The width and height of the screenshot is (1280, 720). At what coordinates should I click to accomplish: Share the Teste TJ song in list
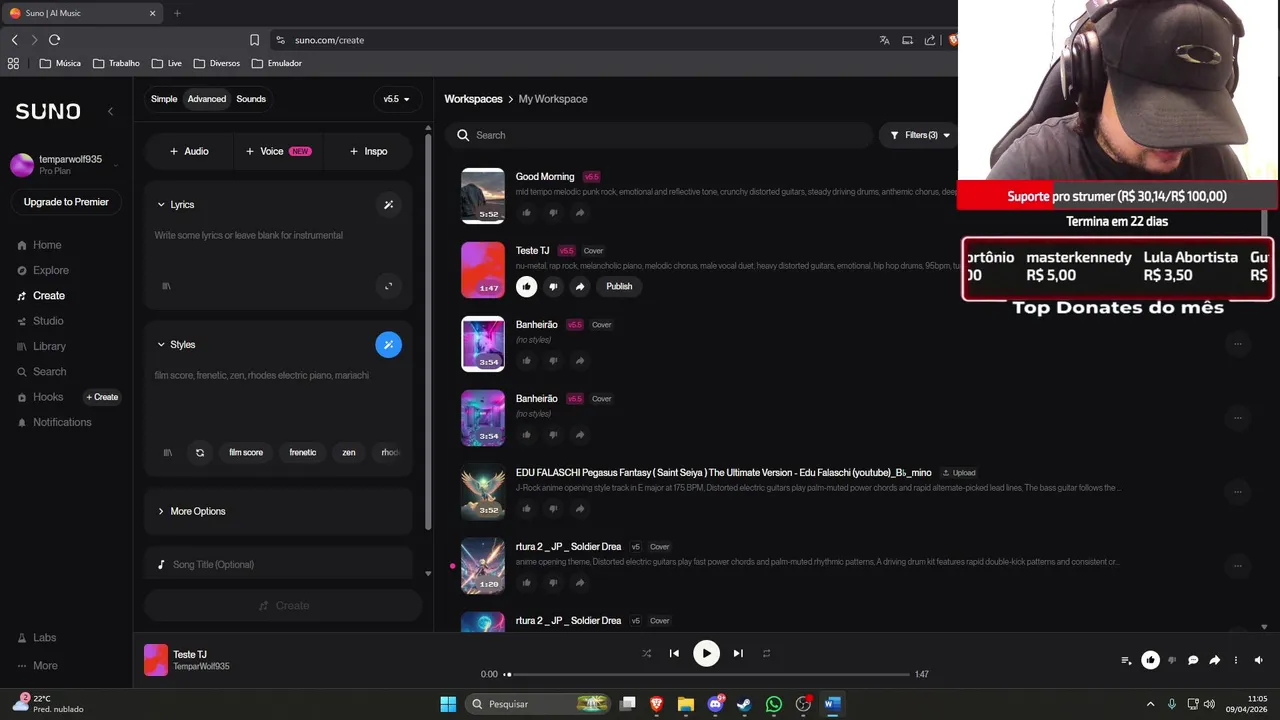coord(580,286)
